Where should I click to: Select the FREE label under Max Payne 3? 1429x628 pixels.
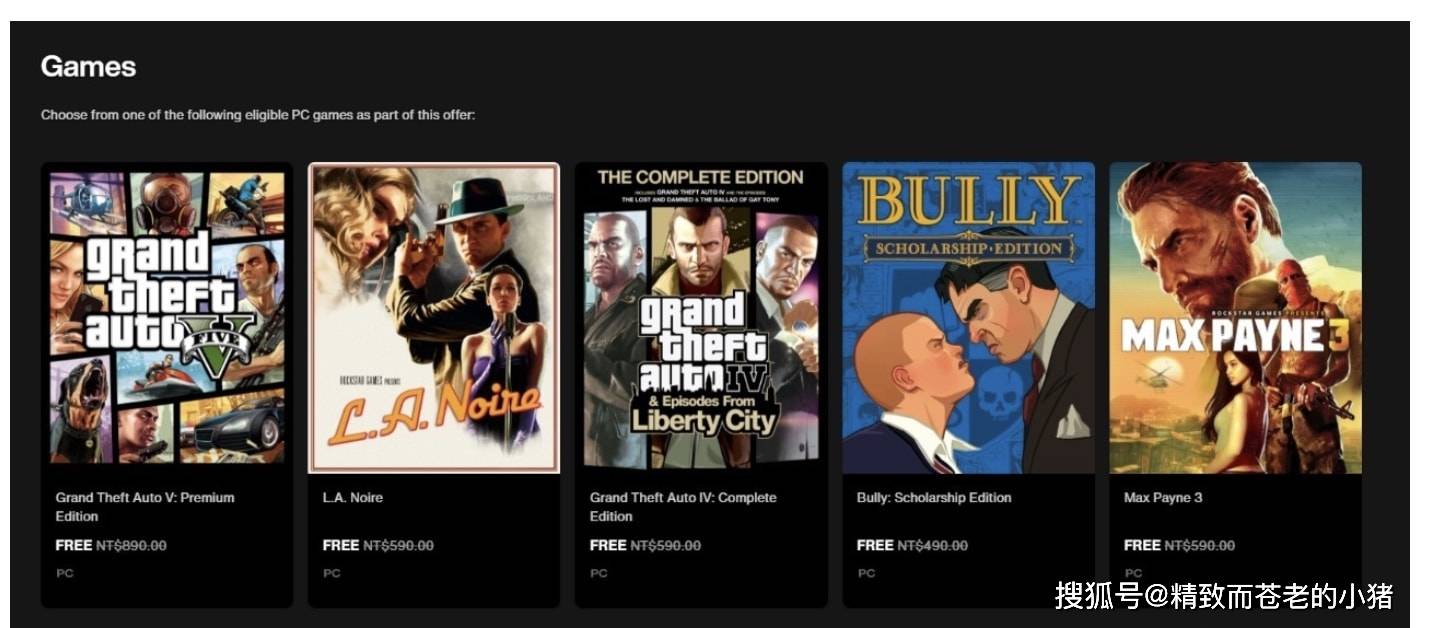pyautogui.click(x=1142, y=546)
